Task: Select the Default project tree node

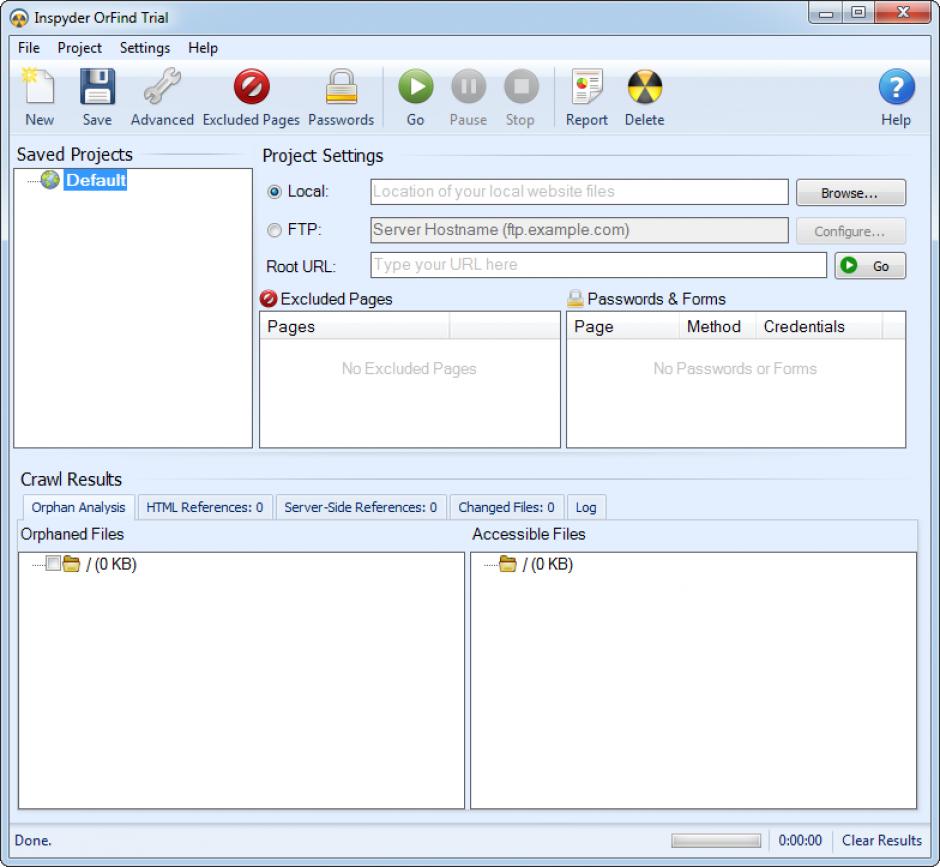Action: [x=96, y=181]
